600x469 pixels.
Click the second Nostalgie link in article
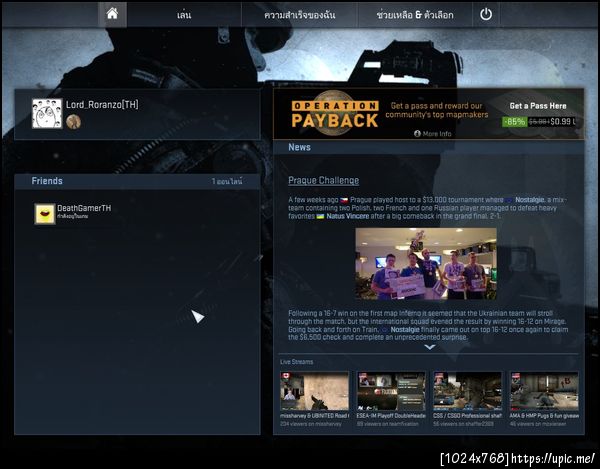click(x=405, y=329)
